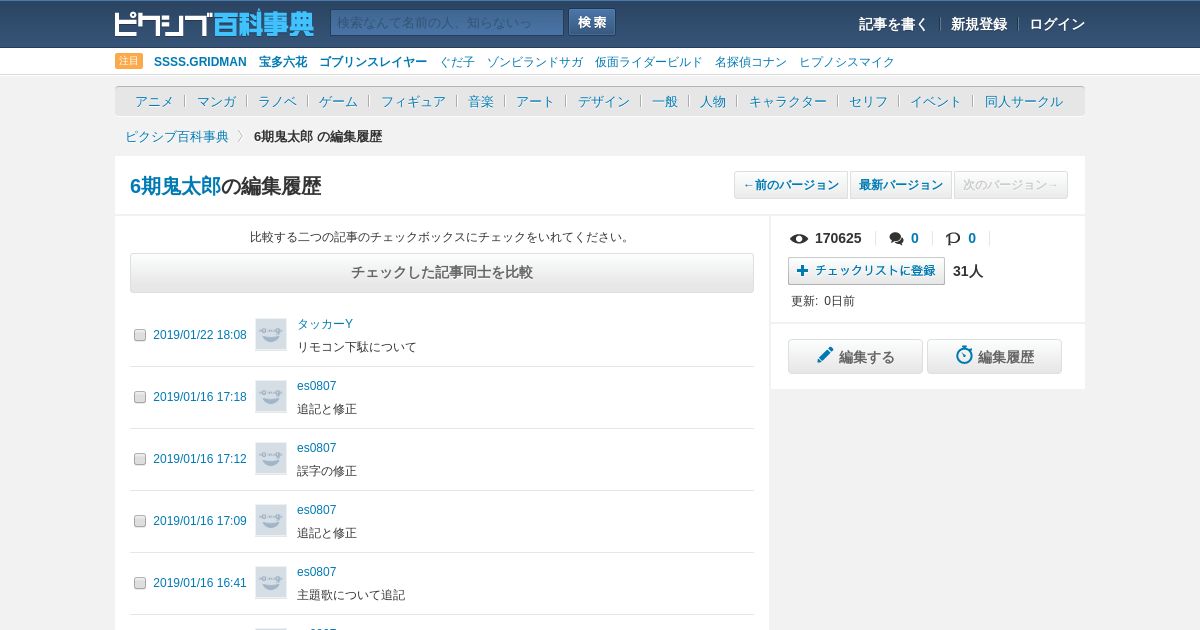This screenshot has height=630, width=1200.
Task: Check the box for 2019/01/16 16:41
Action: tap(140, 583)
